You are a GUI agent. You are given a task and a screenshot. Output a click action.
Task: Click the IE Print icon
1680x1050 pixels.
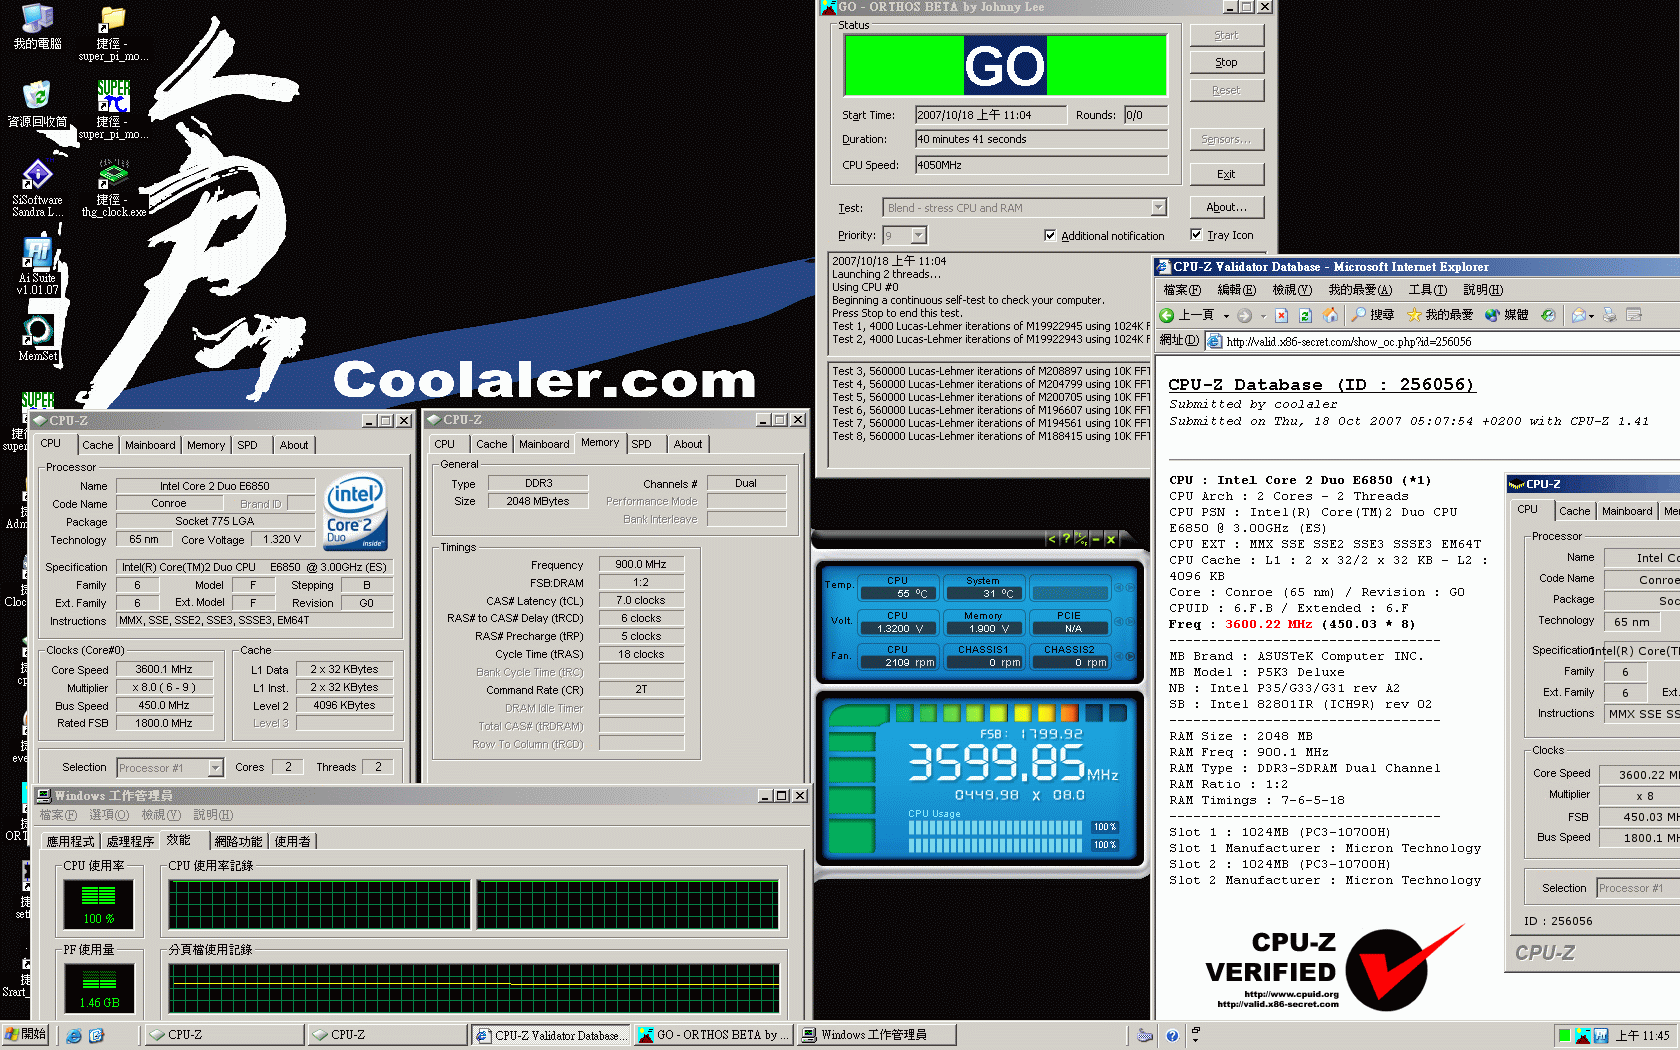[x=1610, y=315]
